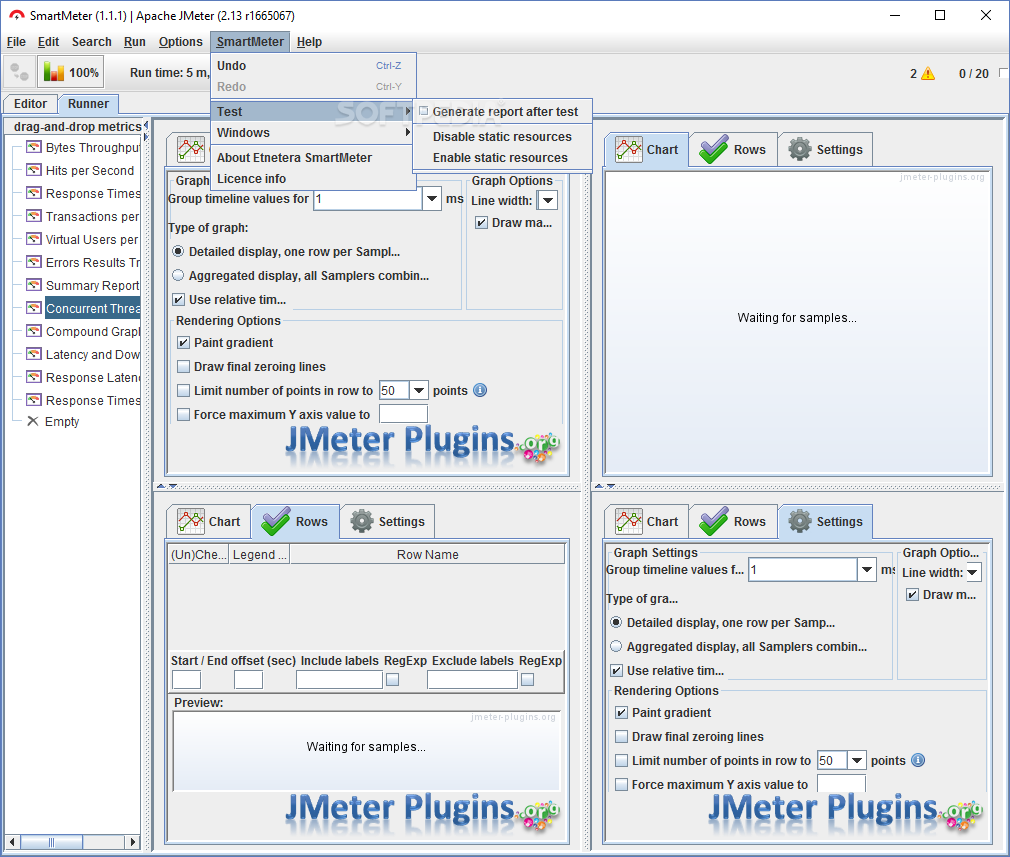The height and width of the screenshot is (857, 1010).
Task: Click the gears icon in the toolbar
Action: pos(19,72)
